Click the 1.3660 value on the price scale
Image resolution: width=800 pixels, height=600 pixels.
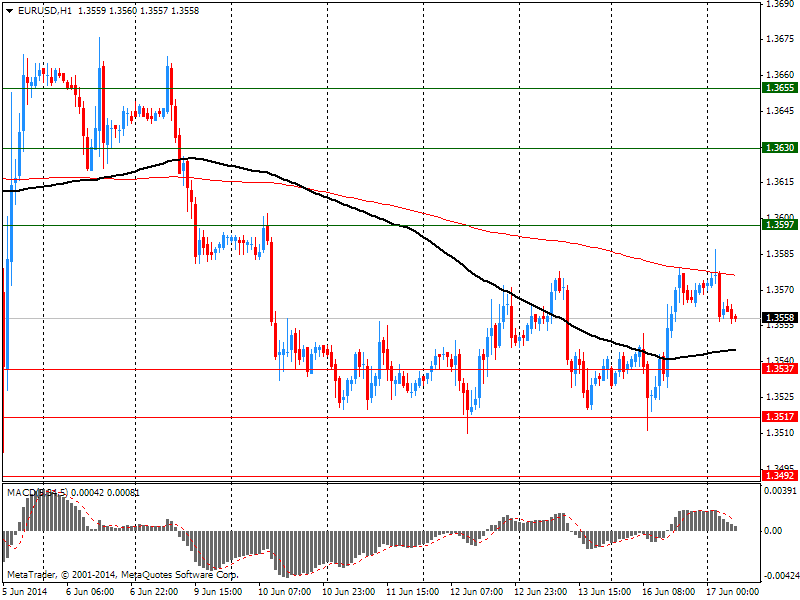(x=780, y=75)
